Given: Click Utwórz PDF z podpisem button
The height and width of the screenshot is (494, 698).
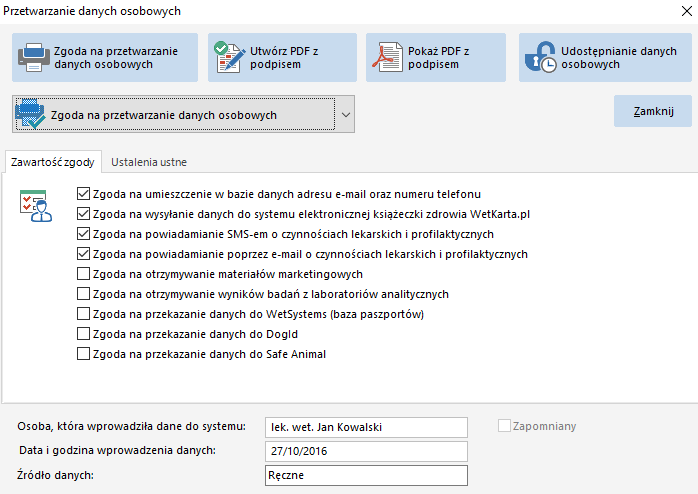Looking at the screenshot, I should (x=282, y=57).
